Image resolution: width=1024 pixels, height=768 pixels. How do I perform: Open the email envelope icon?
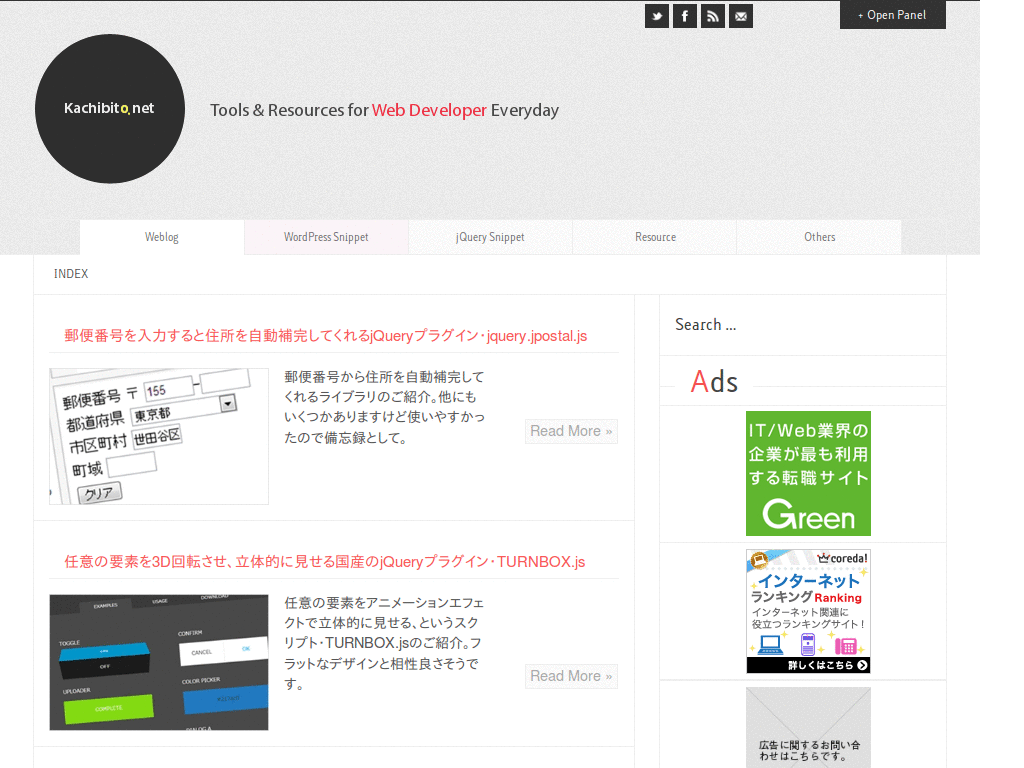(741, 16)
